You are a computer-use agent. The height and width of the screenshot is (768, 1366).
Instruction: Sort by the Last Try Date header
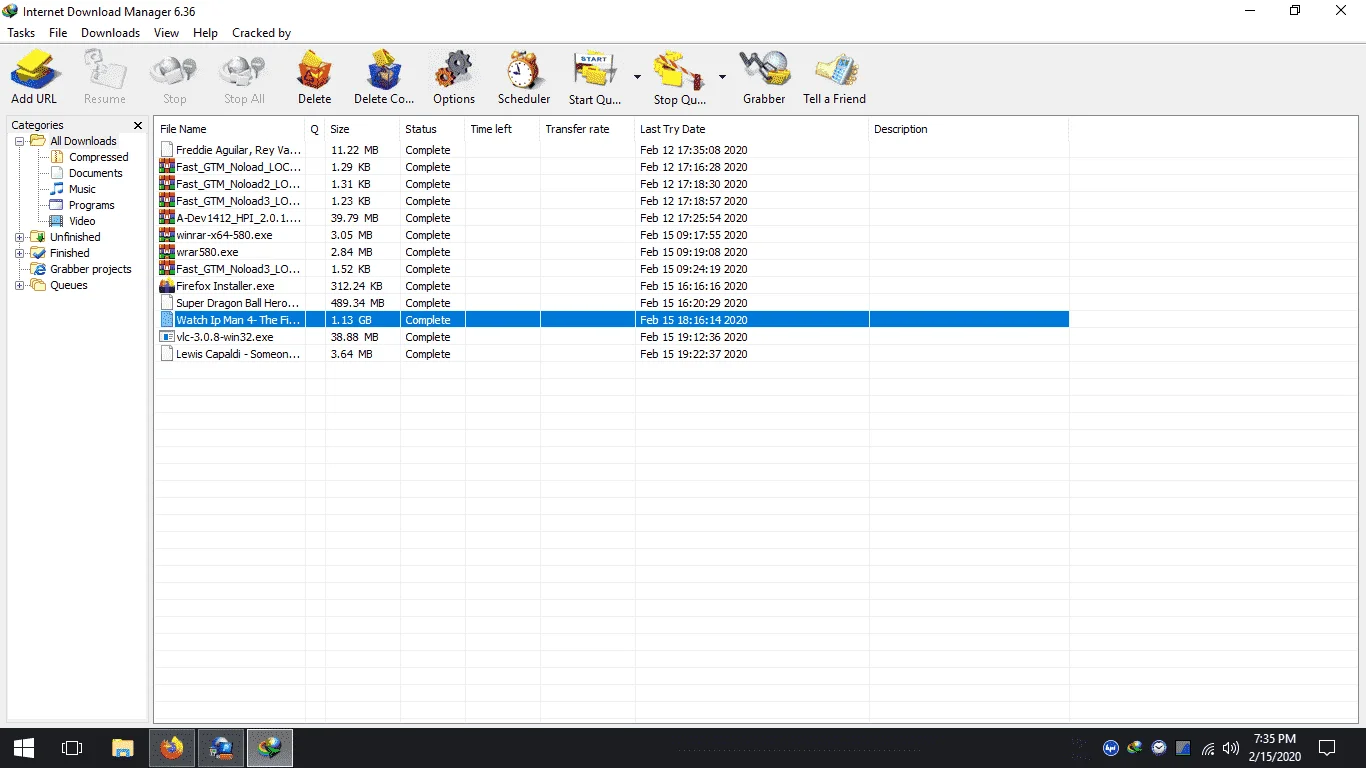pos(752,129)
